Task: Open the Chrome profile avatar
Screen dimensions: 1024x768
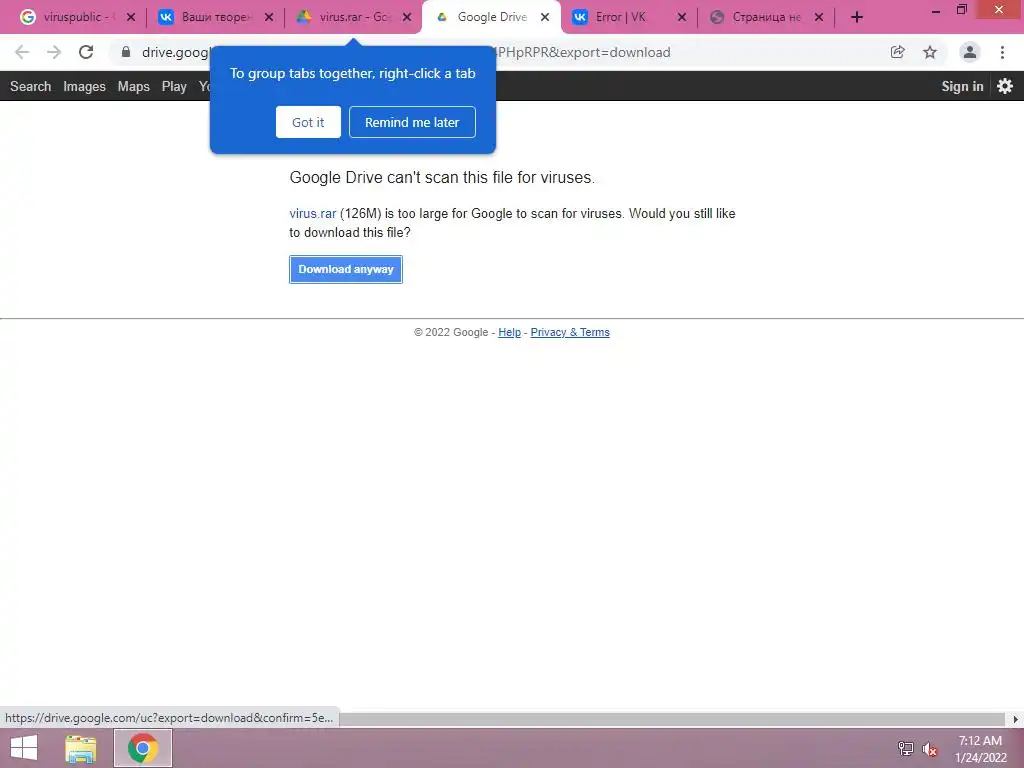Action: point(970,52)
